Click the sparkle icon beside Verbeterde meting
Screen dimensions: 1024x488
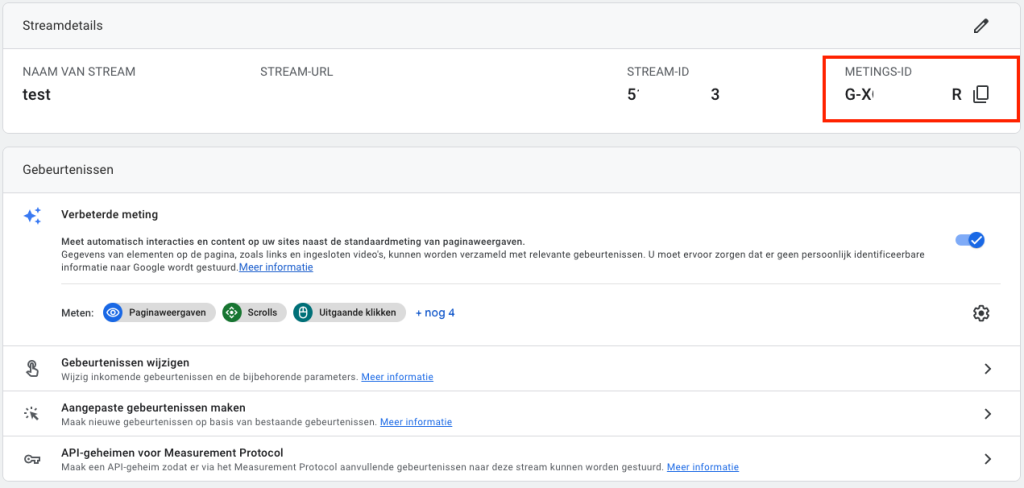pyautogui.click(x=33, y=216)
